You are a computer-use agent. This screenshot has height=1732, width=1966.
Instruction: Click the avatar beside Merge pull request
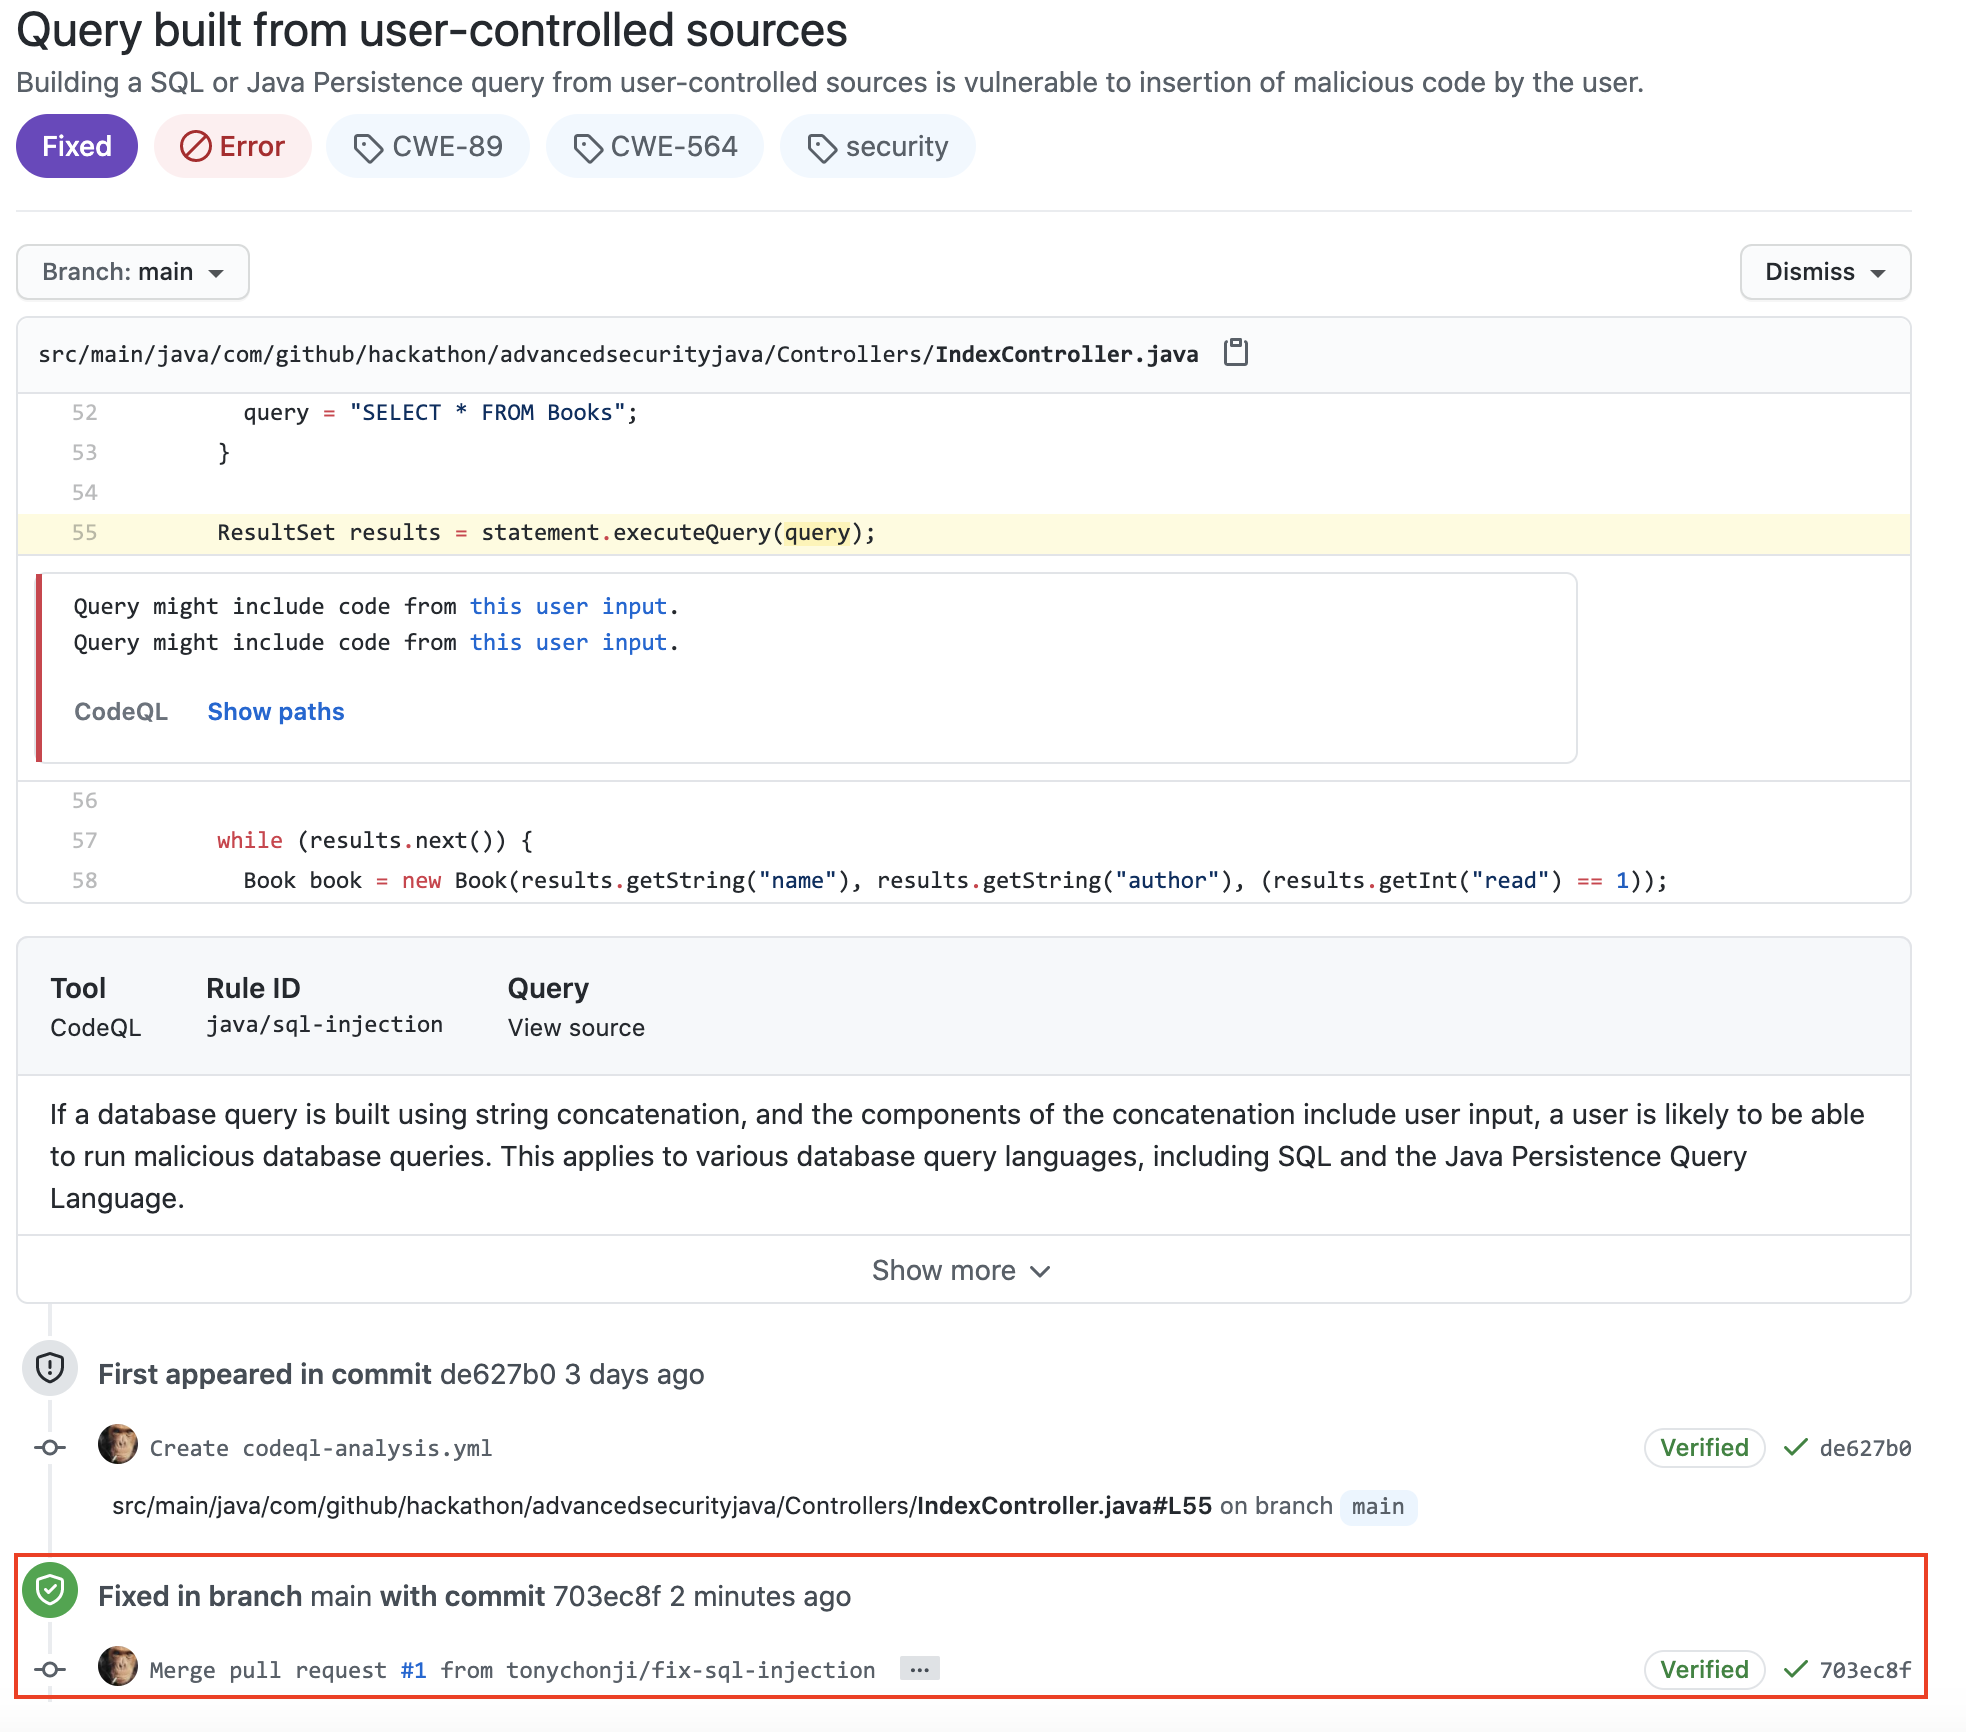[118, 1667]
